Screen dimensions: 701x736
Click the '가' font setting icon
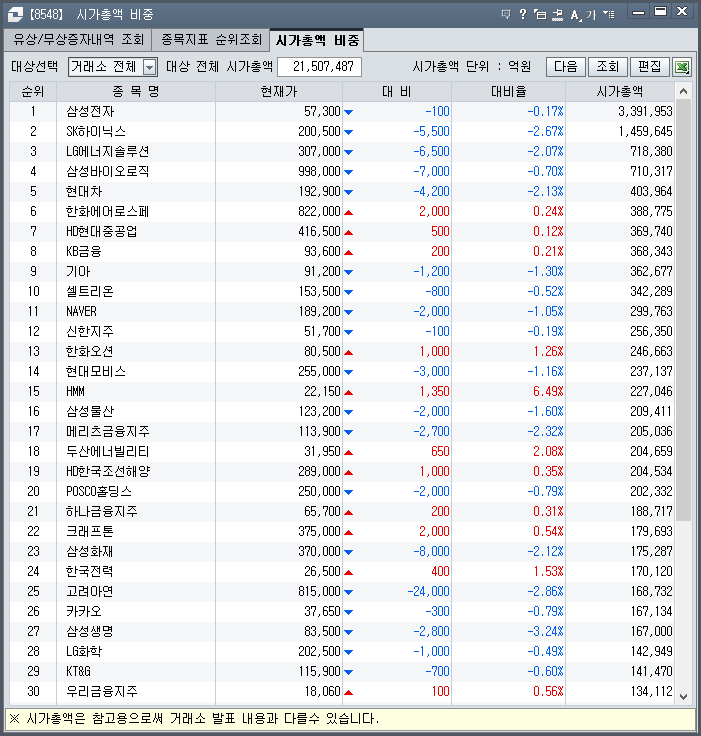tap(591, 15)
